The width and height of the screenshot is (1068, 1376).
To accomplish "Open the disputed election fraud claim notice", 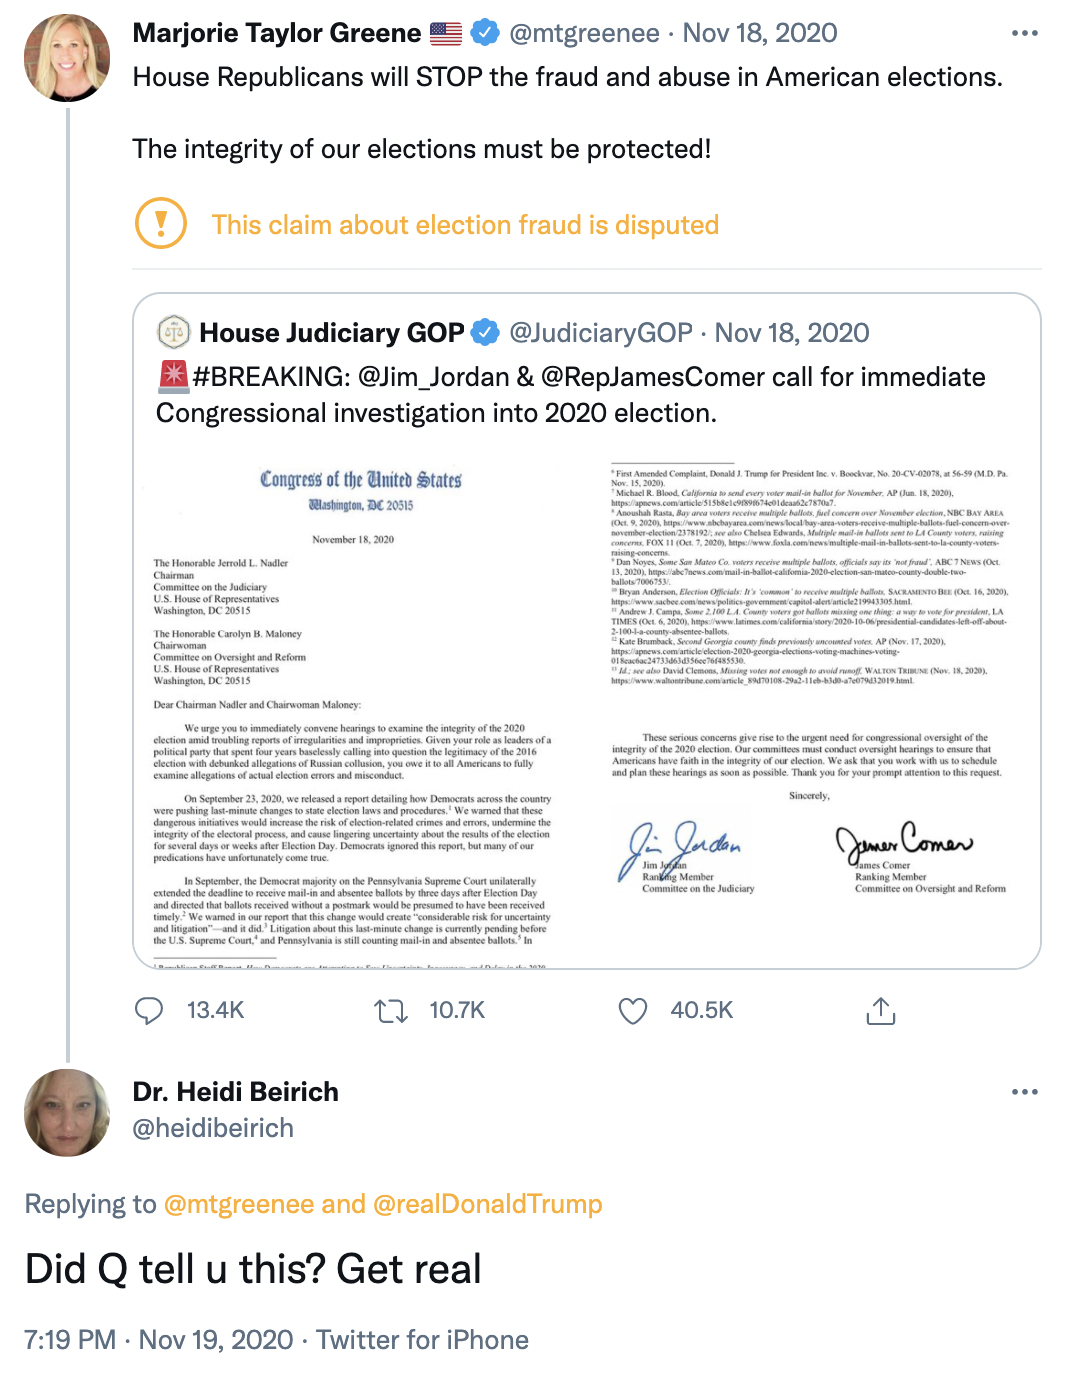I will click(x=465, y=225).
